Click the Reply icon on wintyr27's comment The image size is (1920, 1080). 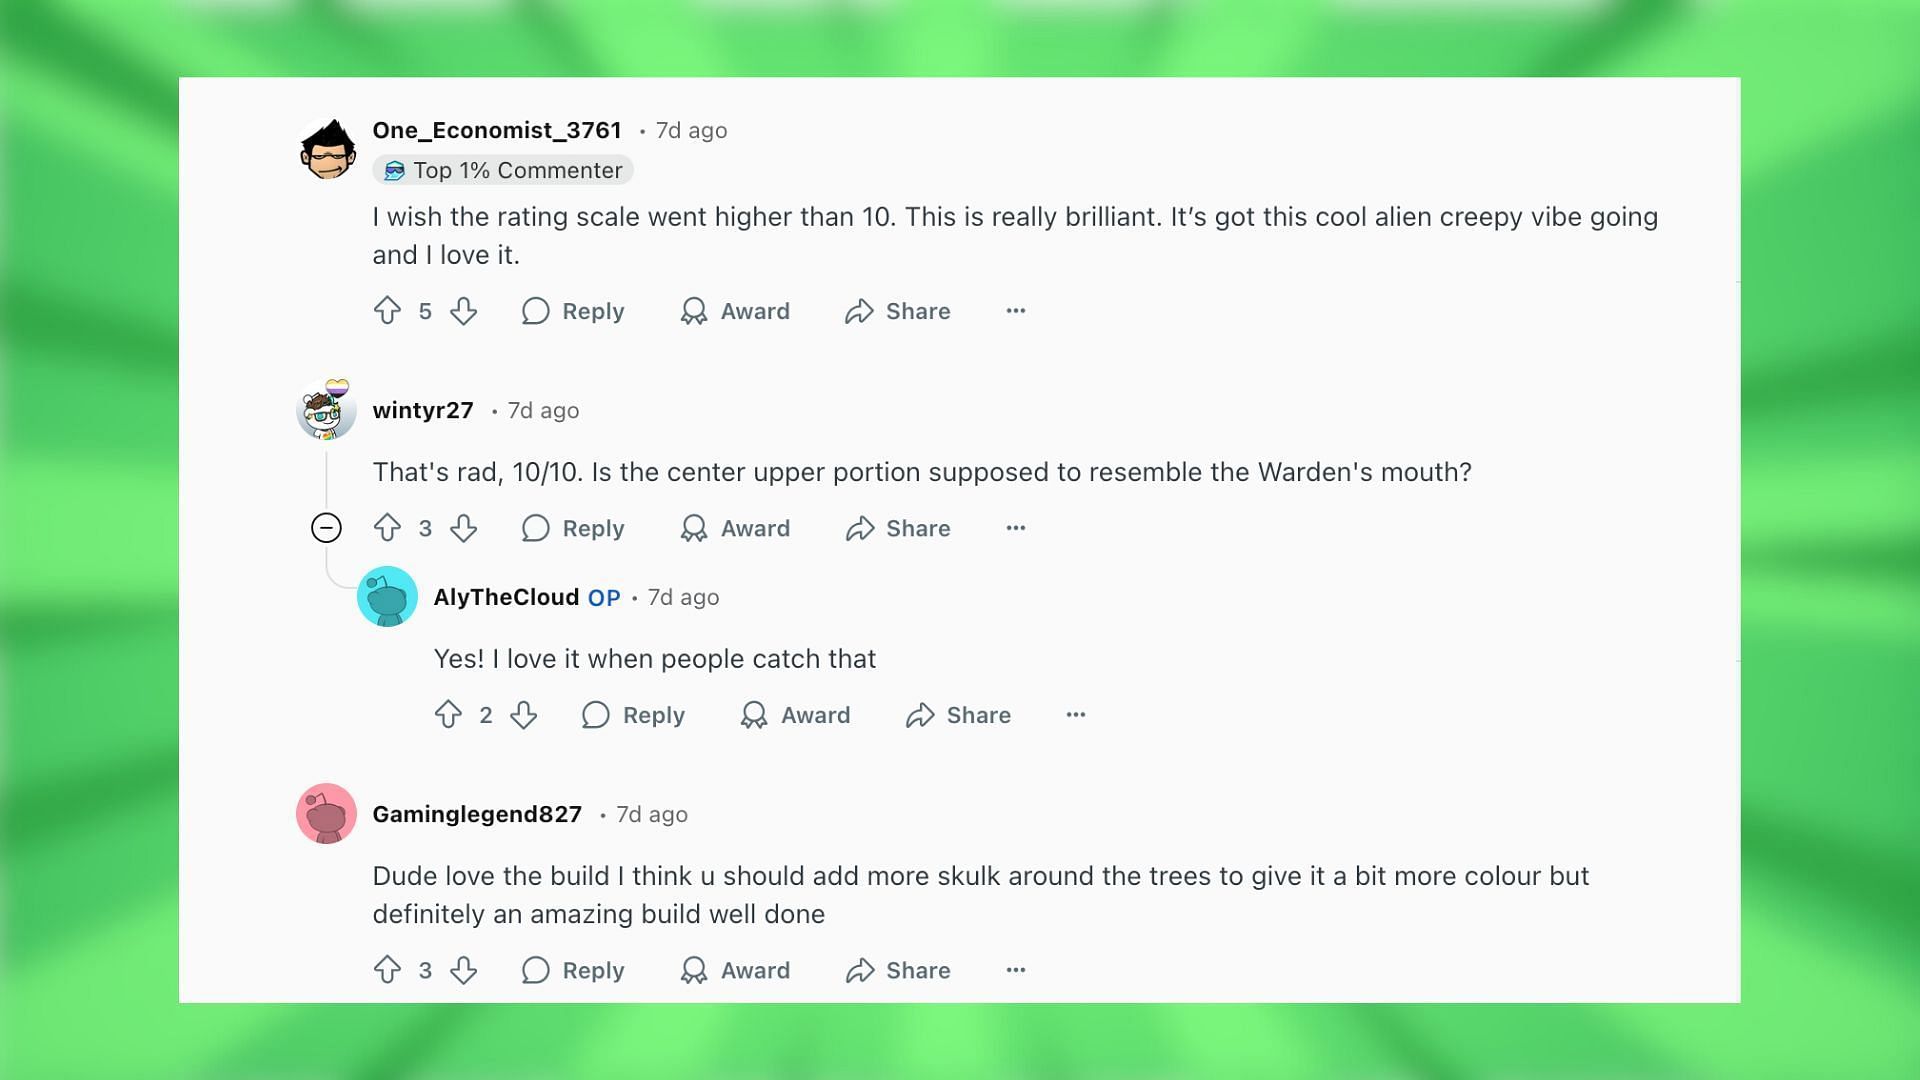[x=535, y=527]
